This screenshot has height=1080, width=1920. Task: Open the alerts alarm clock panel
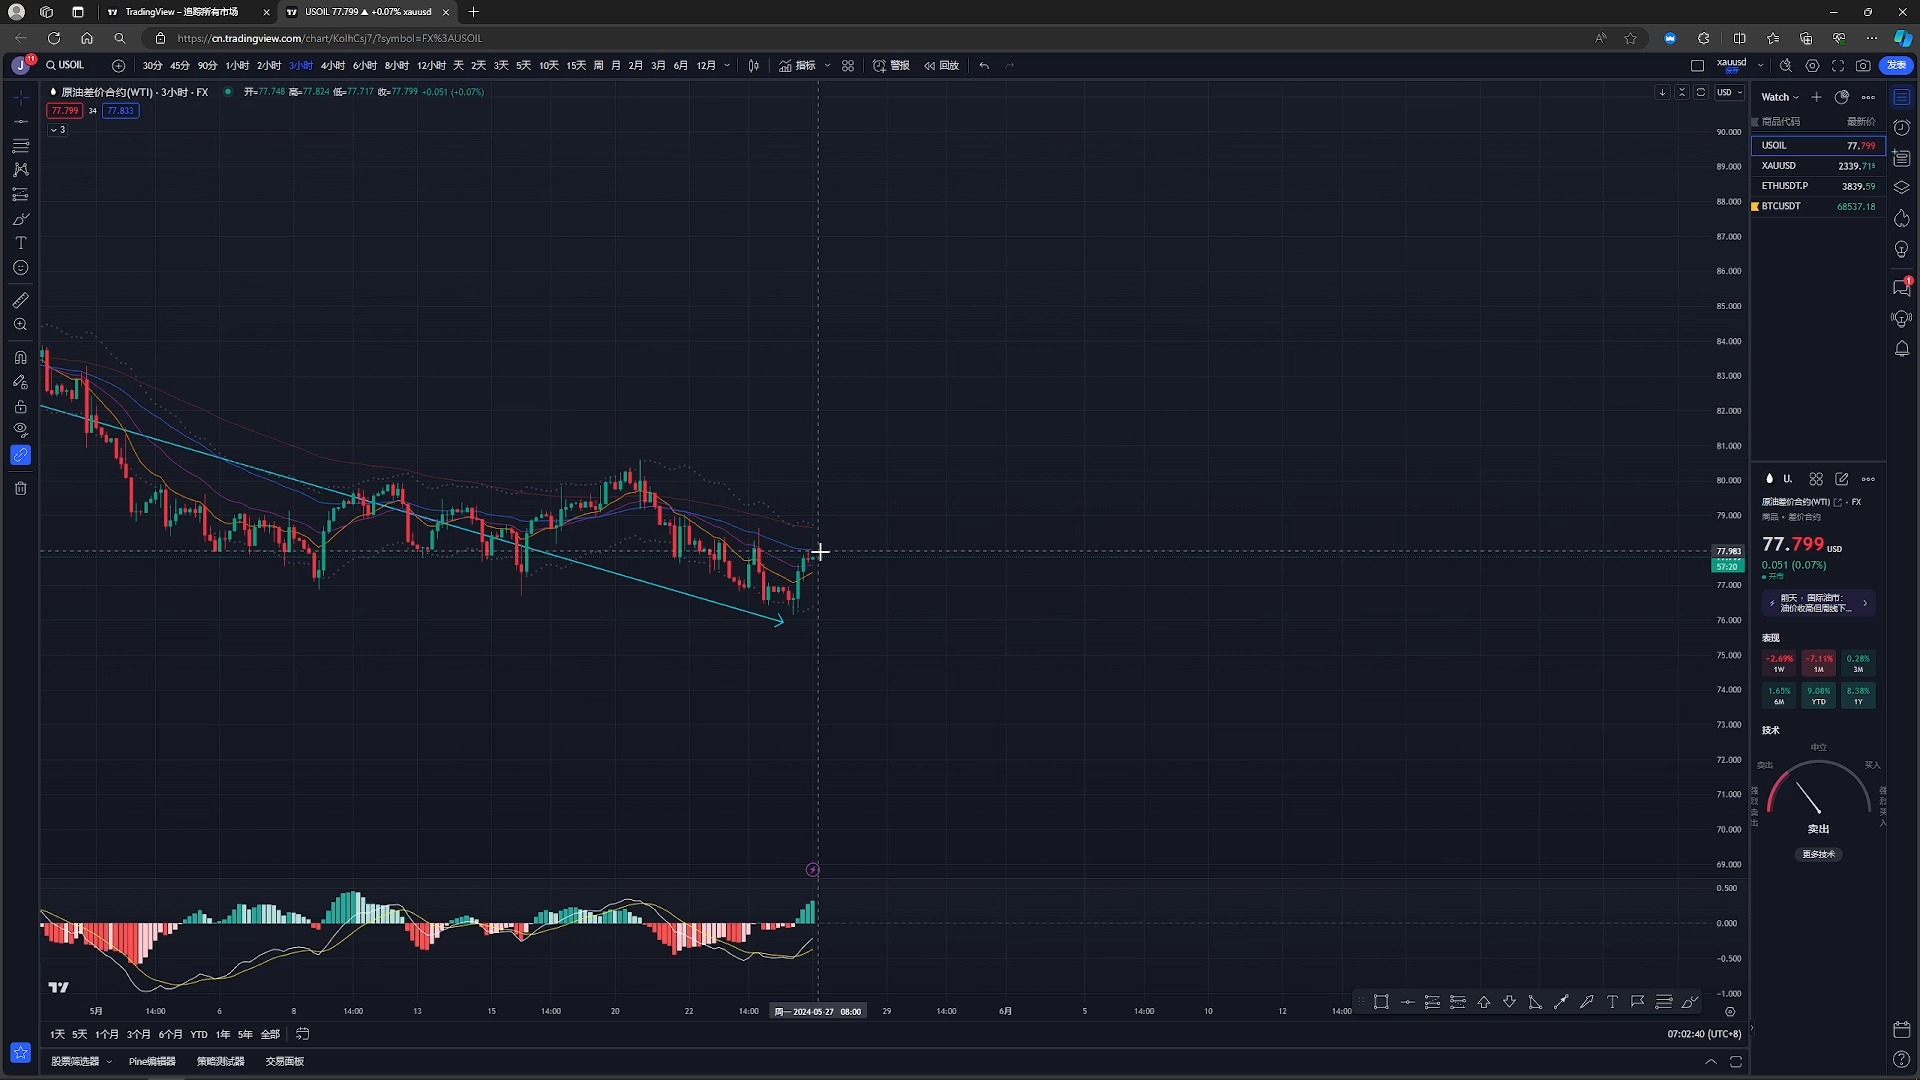(x=1902, y=127)
